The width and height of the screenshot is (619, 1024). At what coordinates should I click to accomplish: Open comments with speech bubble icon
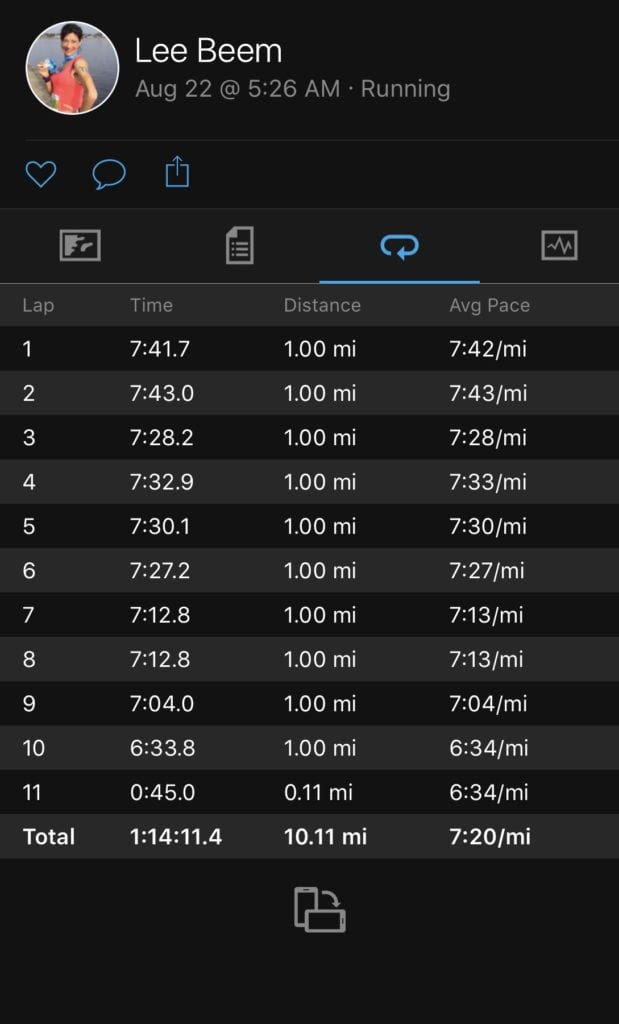pos(109,174)
